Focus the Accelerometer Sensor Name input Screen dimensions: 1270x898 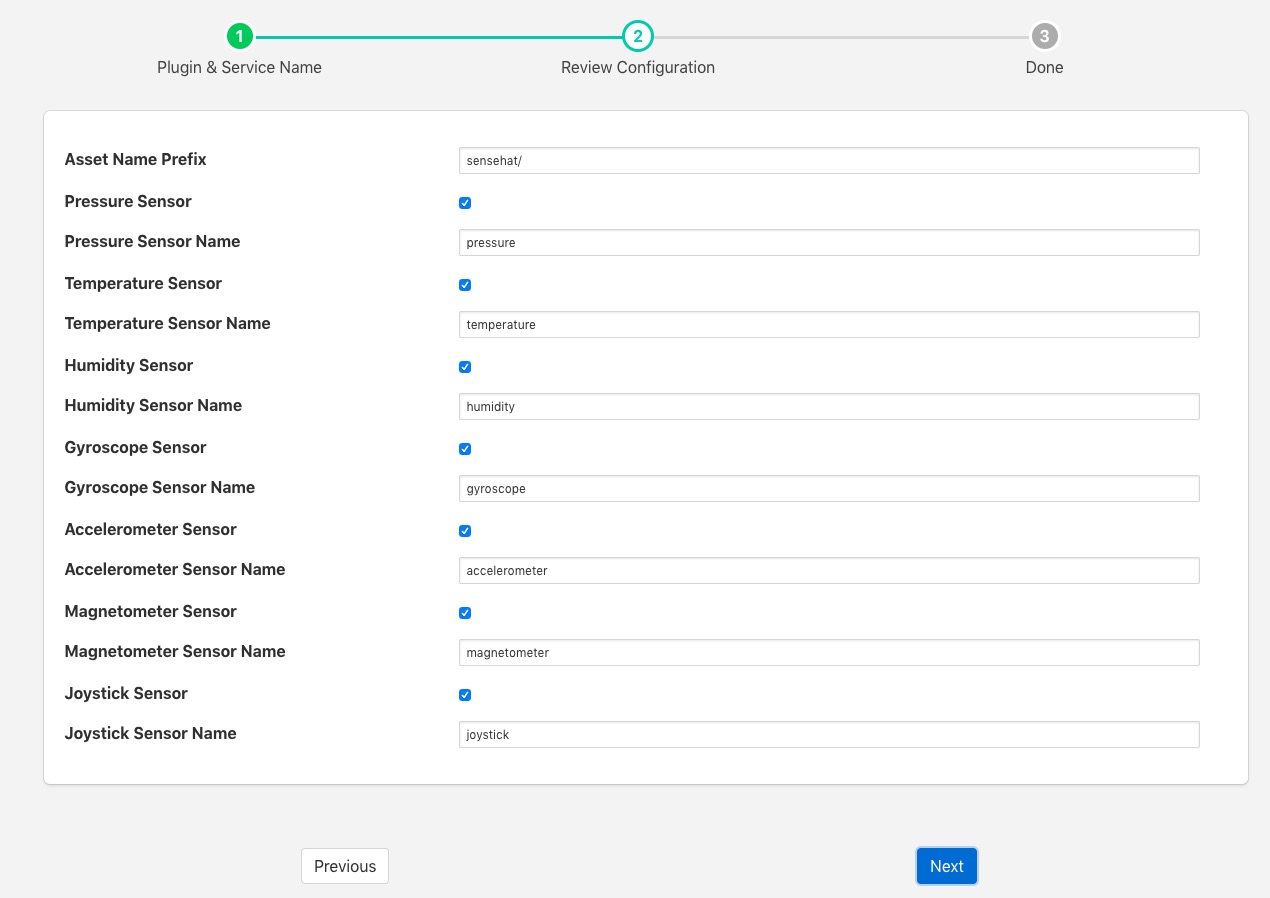tap(828, 571)
